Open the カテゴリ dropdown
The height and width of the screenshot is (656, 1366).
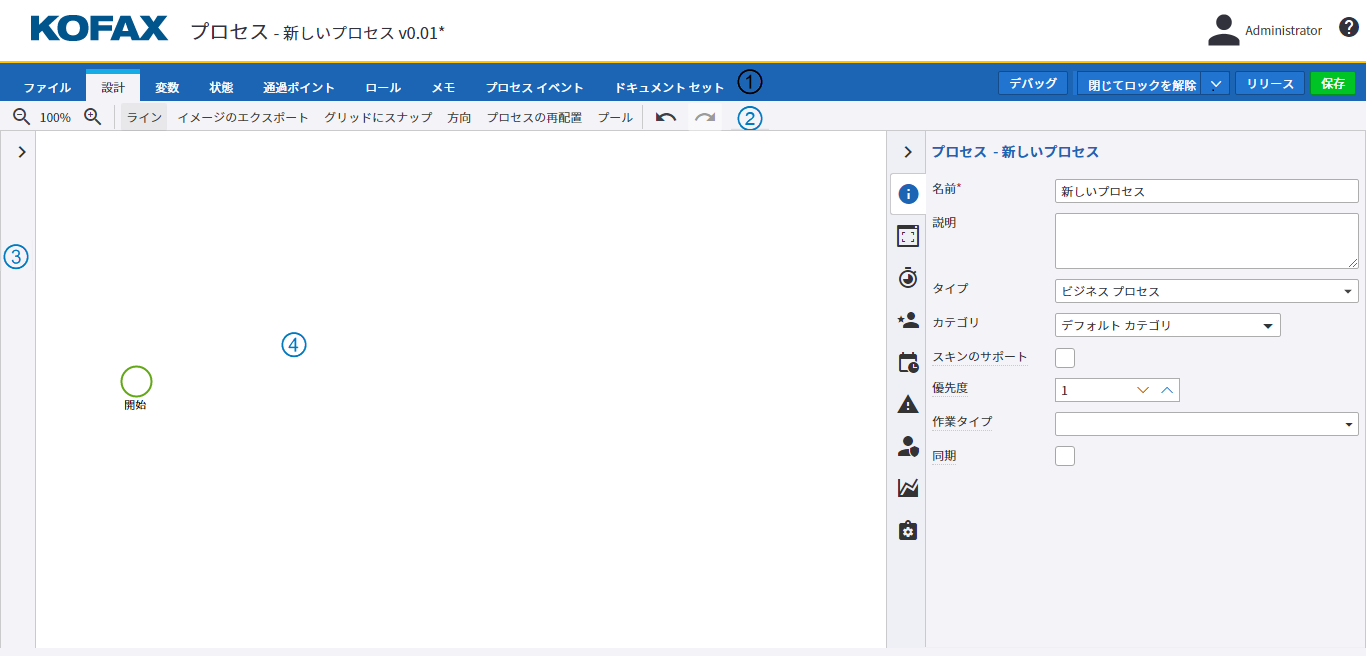tap(1167, 325)
